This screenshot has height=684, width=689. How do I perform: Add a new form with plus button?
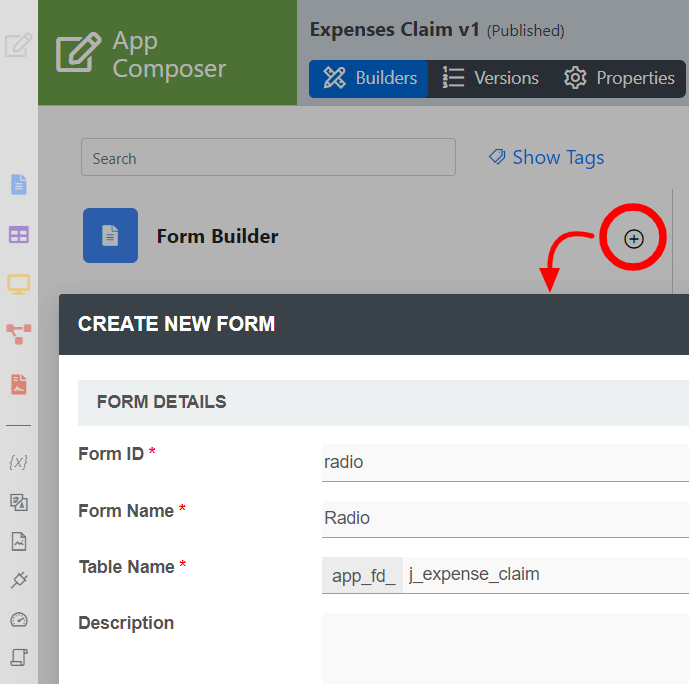coord(634,239)
